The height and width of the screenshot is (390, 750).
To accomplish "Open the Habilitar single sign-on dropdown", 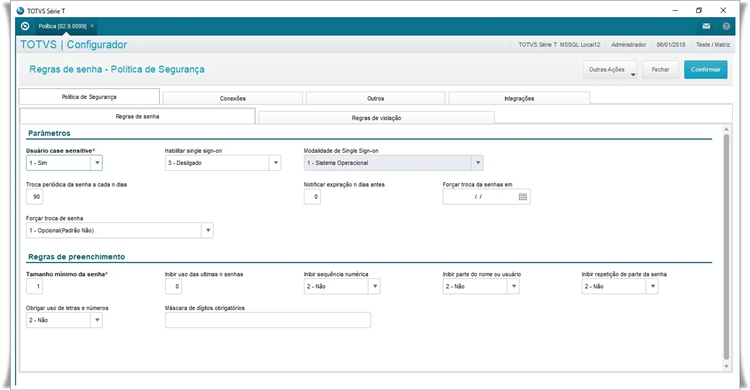I will point(276,163).
